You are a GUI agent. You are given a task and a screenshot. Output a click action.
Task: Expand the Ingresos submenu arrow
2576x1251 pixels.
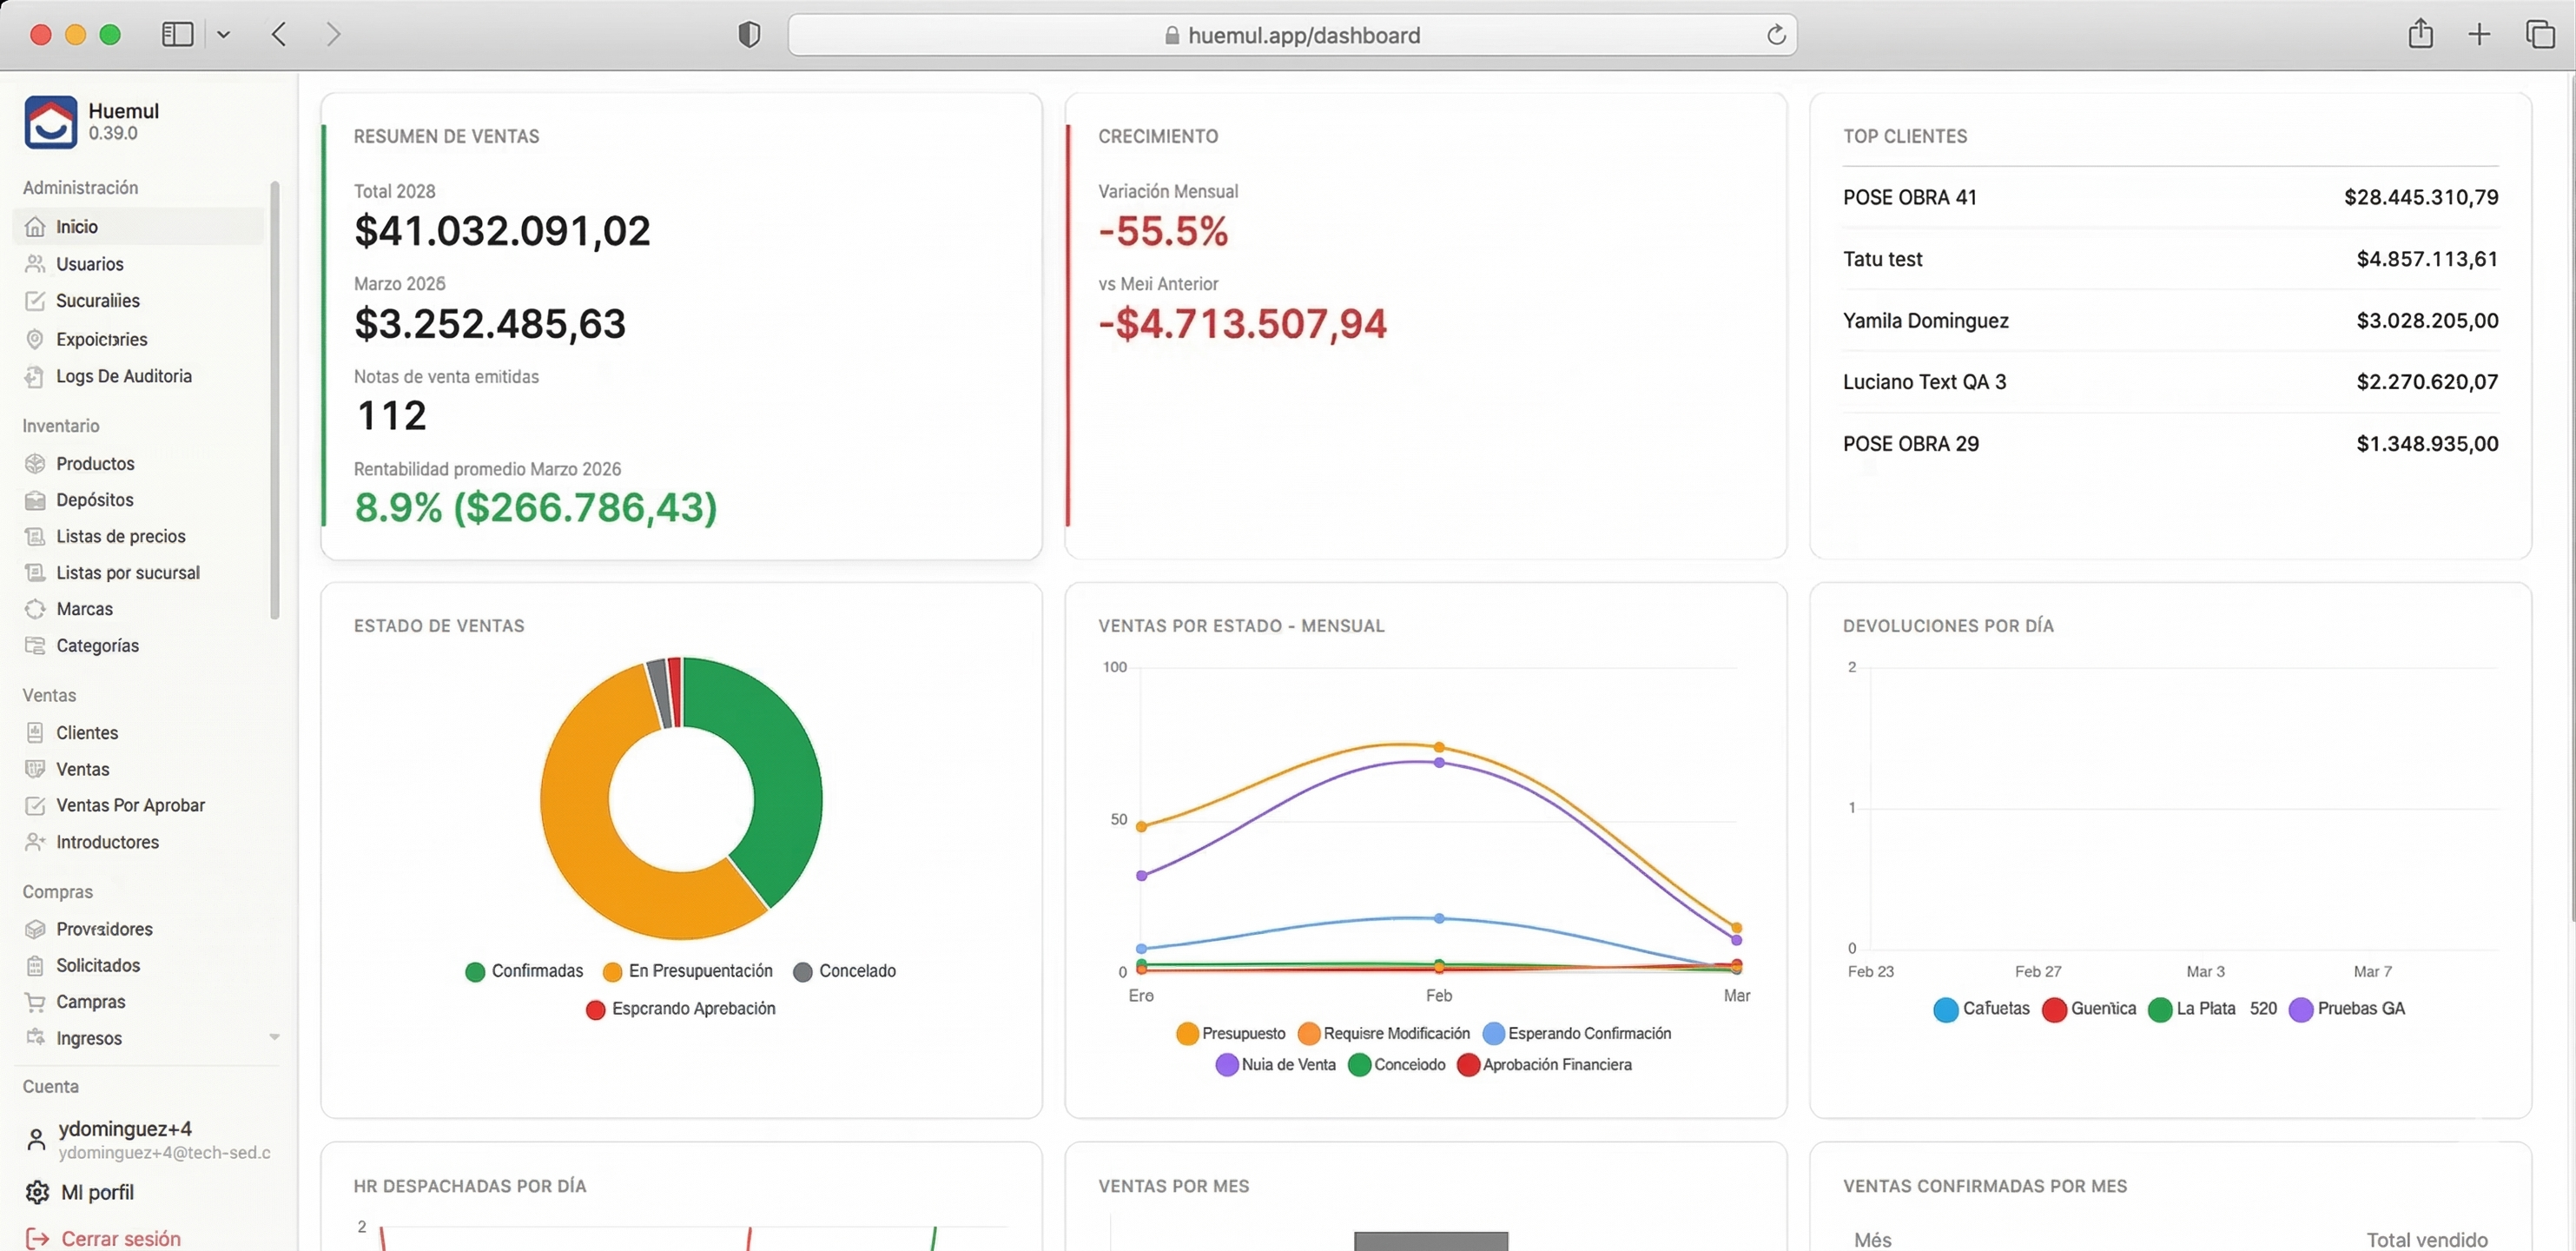(x=274, y=1038)
